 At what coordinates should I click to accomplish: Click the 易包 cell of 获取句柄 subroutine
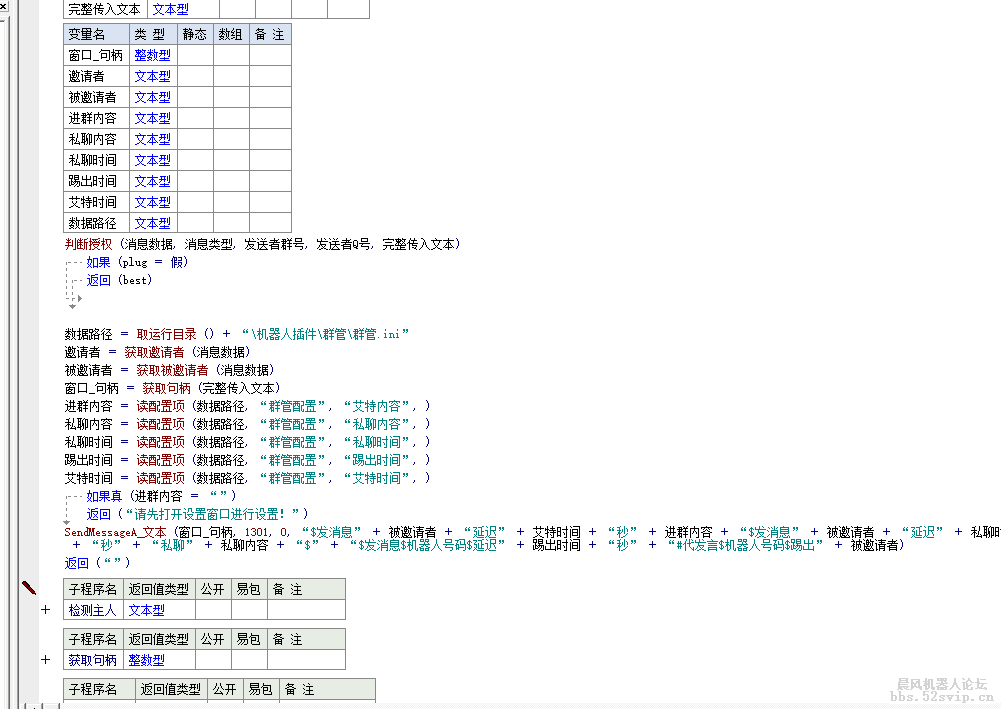[249, 660]
